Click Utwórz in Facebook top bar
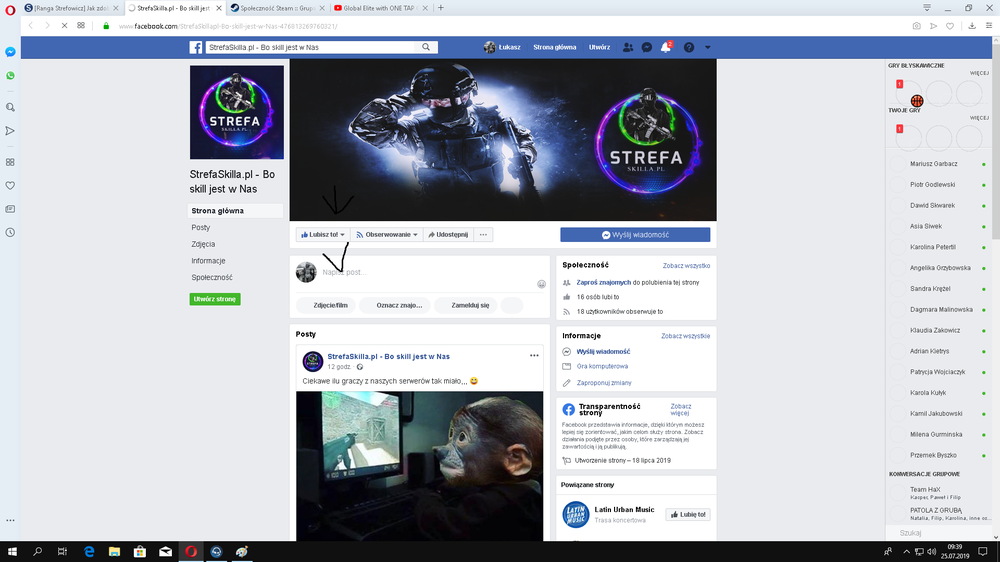The width and height of the screenshot is (1000, 562). coord(599,47)
